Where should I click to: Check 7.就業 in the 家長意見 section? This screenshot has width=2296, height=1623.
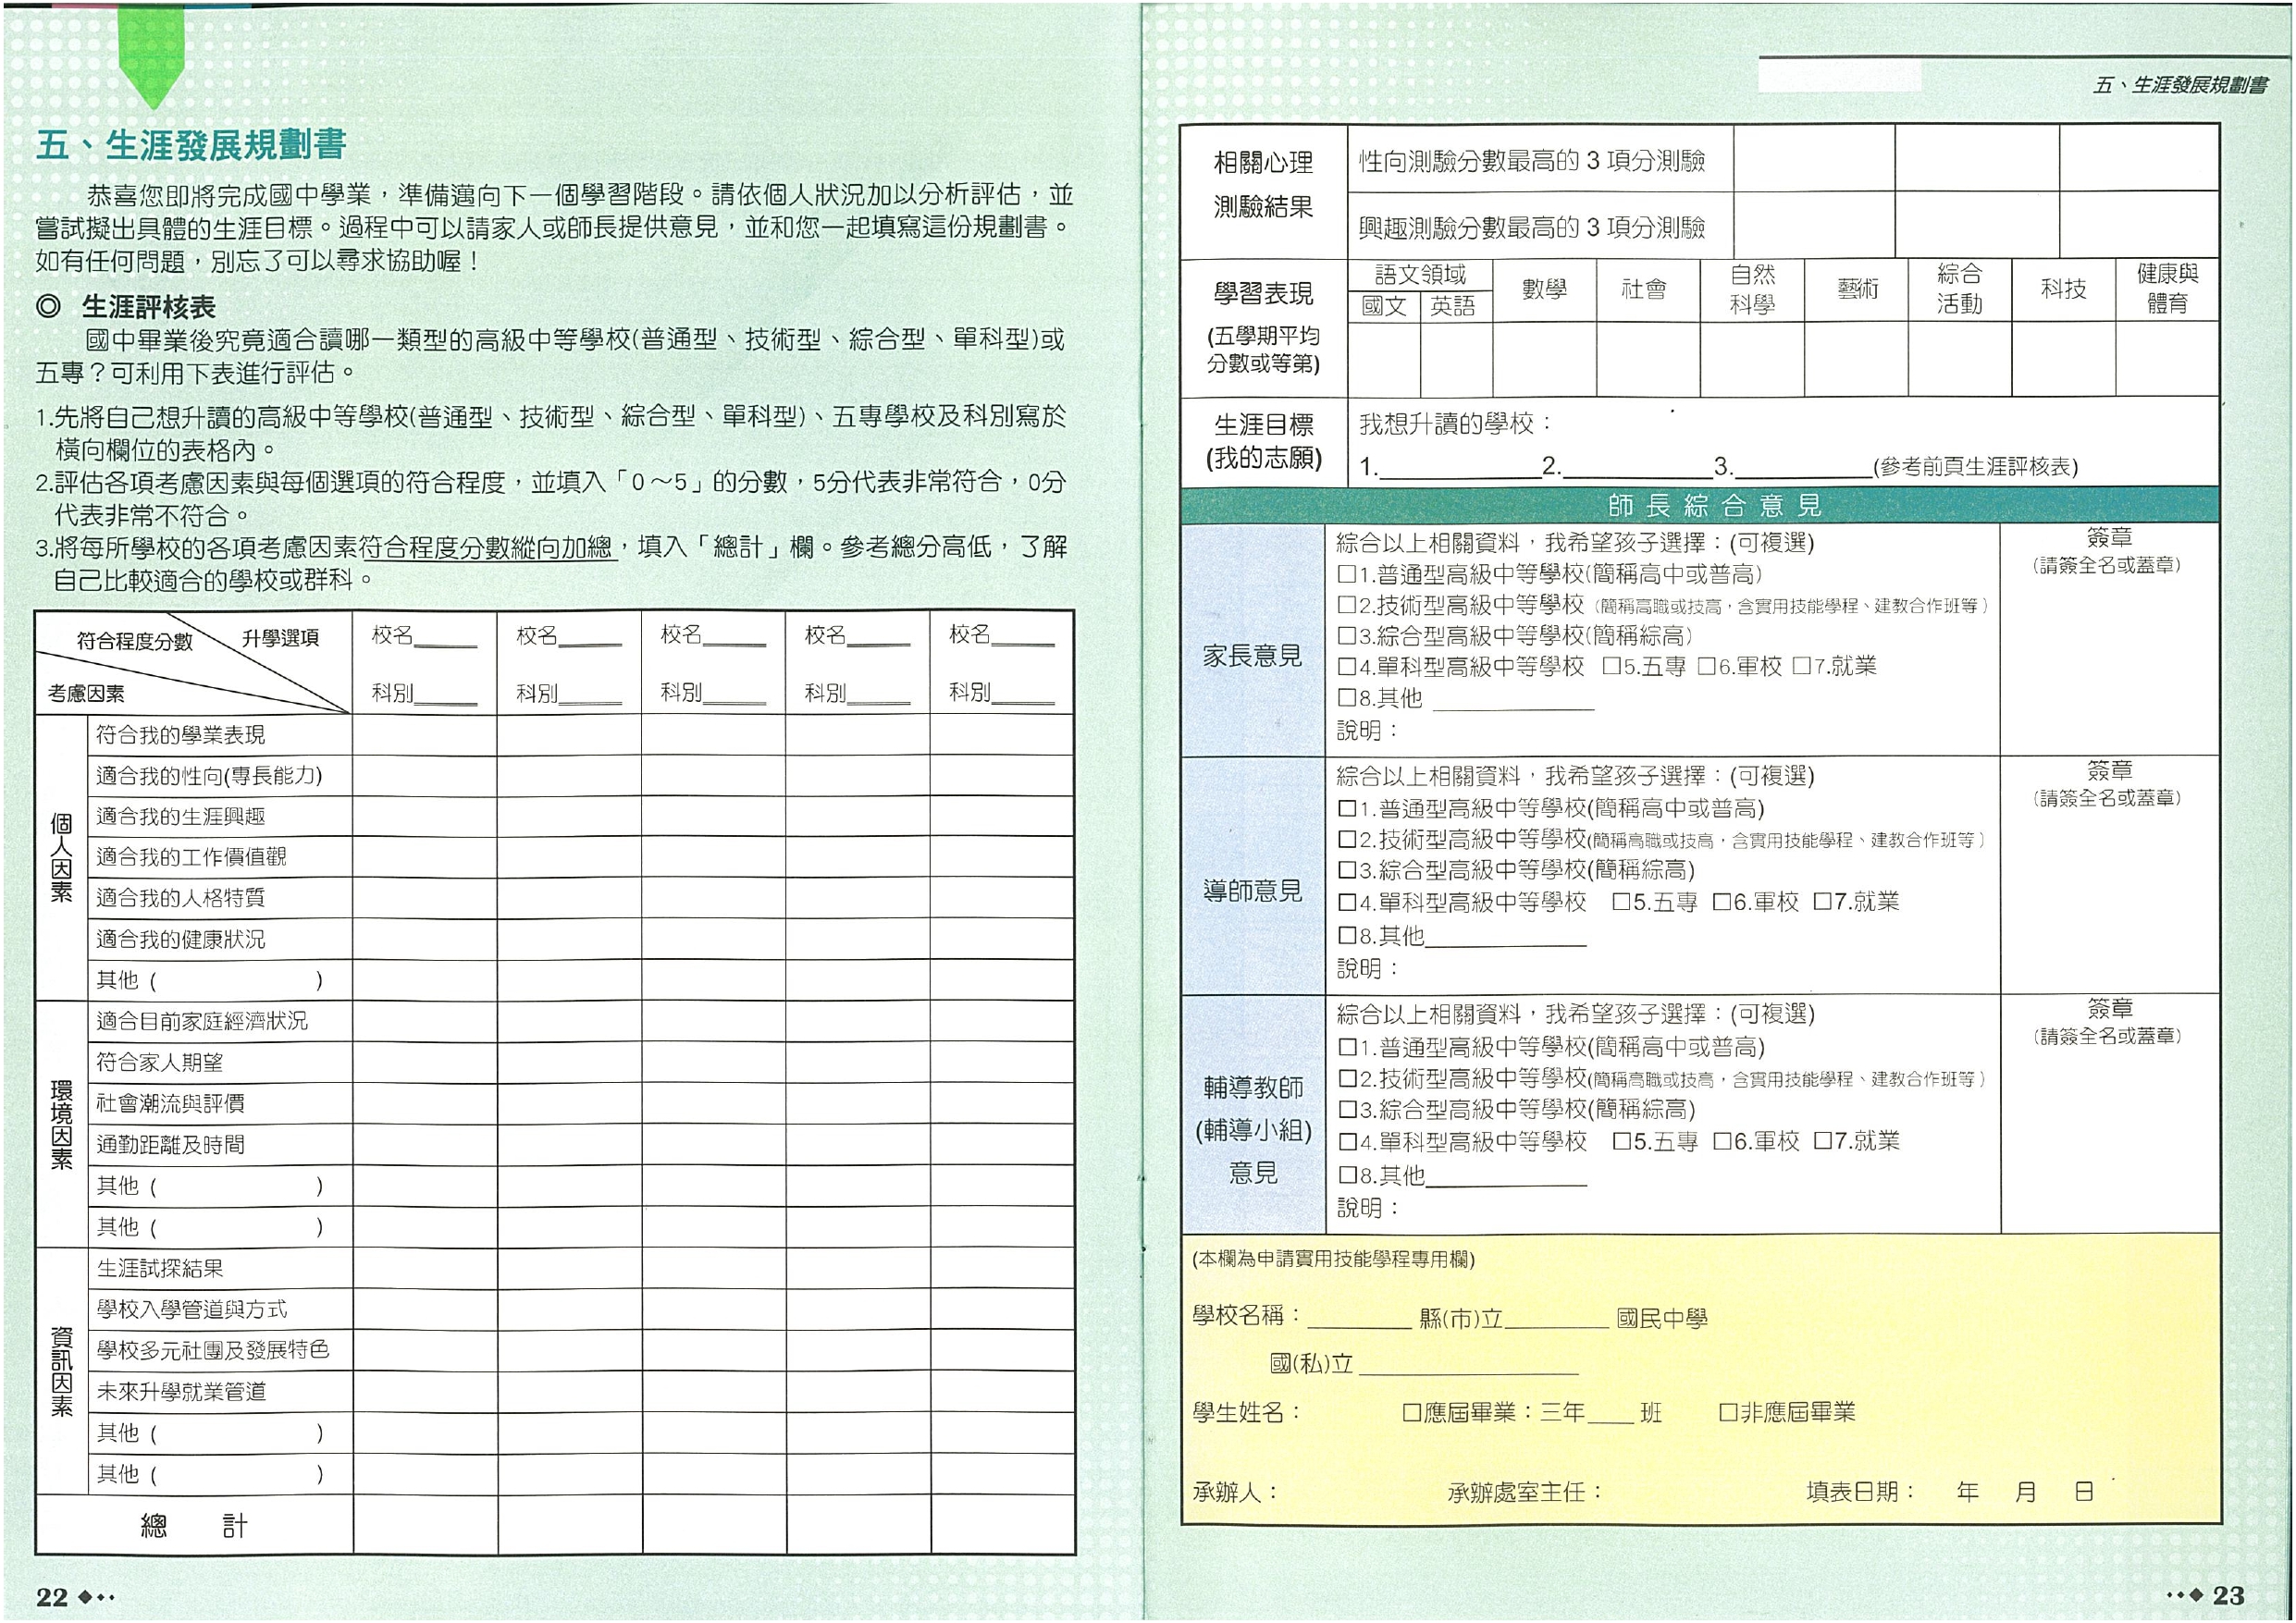pos(1802,666)
